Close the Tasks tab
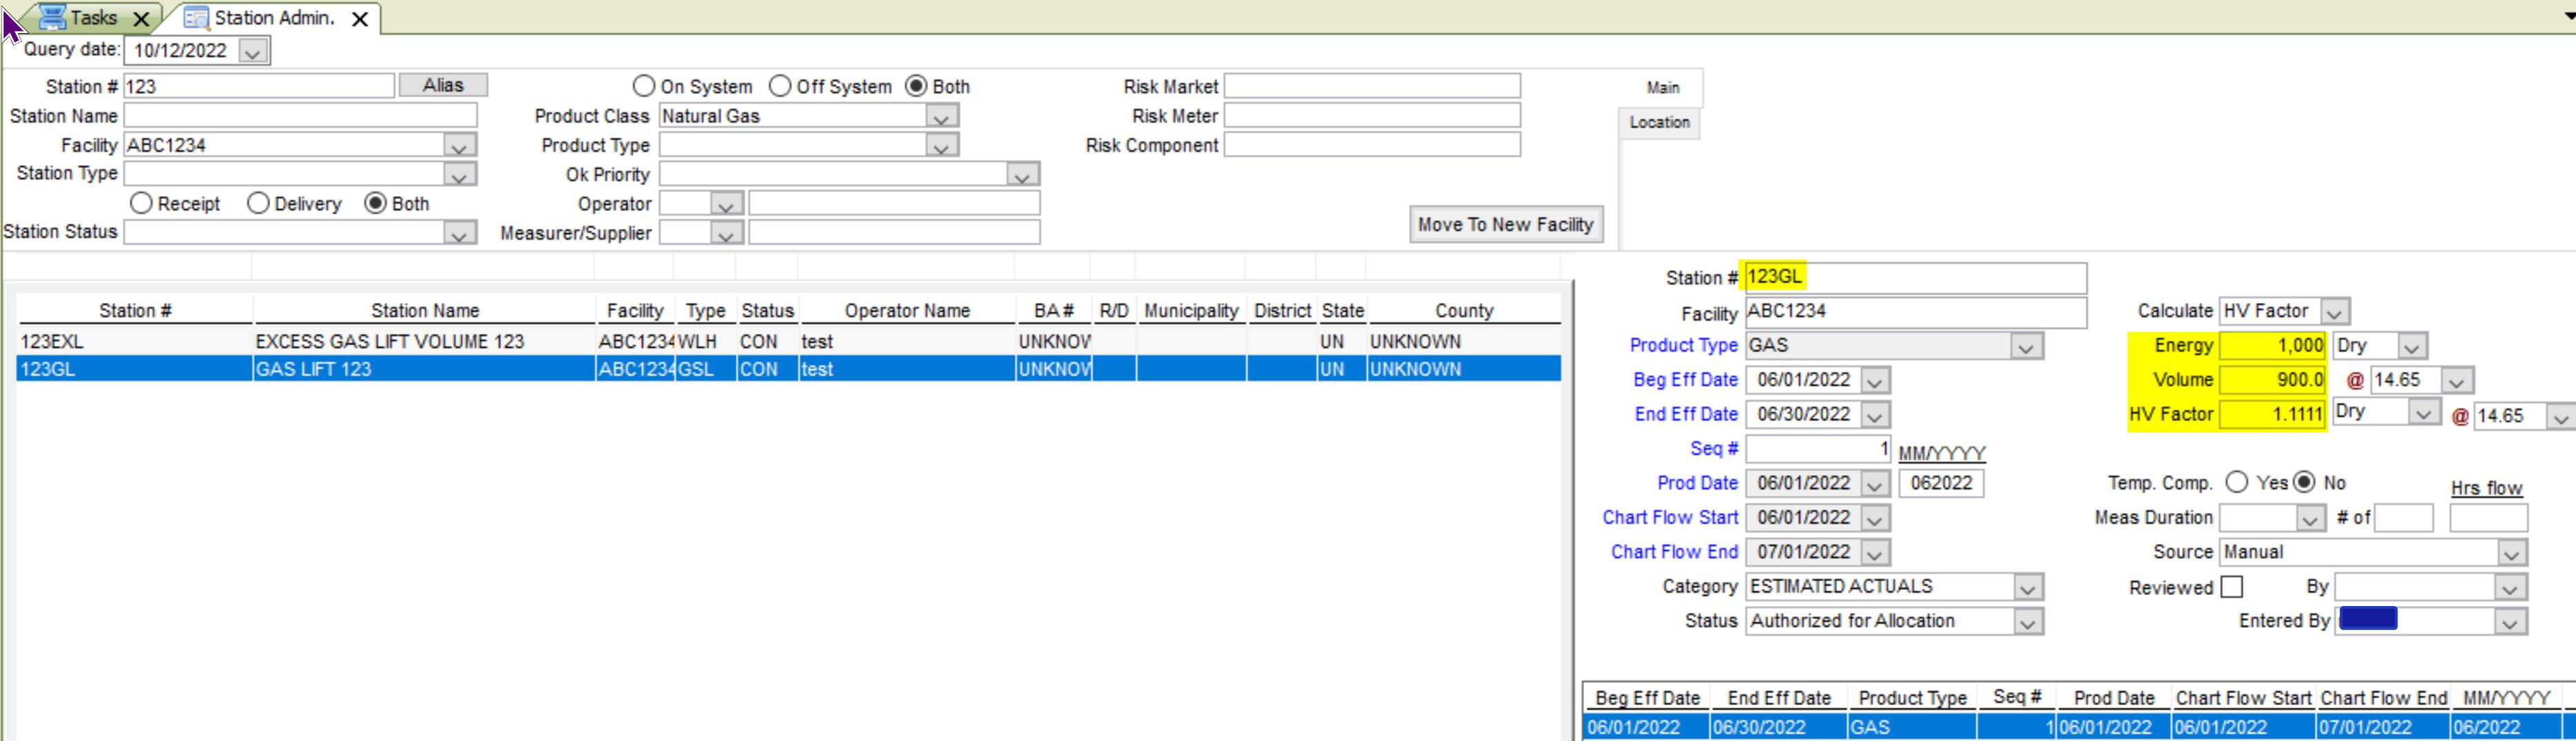The width and height of the screenshot is (2576, 741). pos(142,18)
